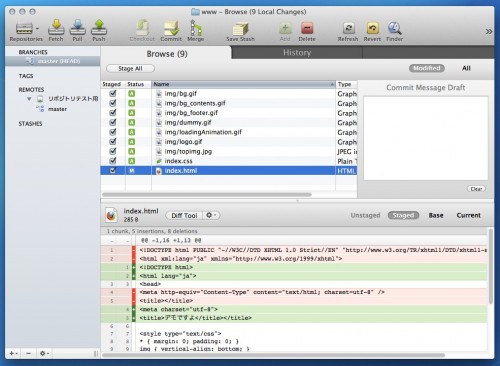Show the Staged diff view
Viewport: 500px width, 366px height.
pyautogui.click(x=403, y=215)
